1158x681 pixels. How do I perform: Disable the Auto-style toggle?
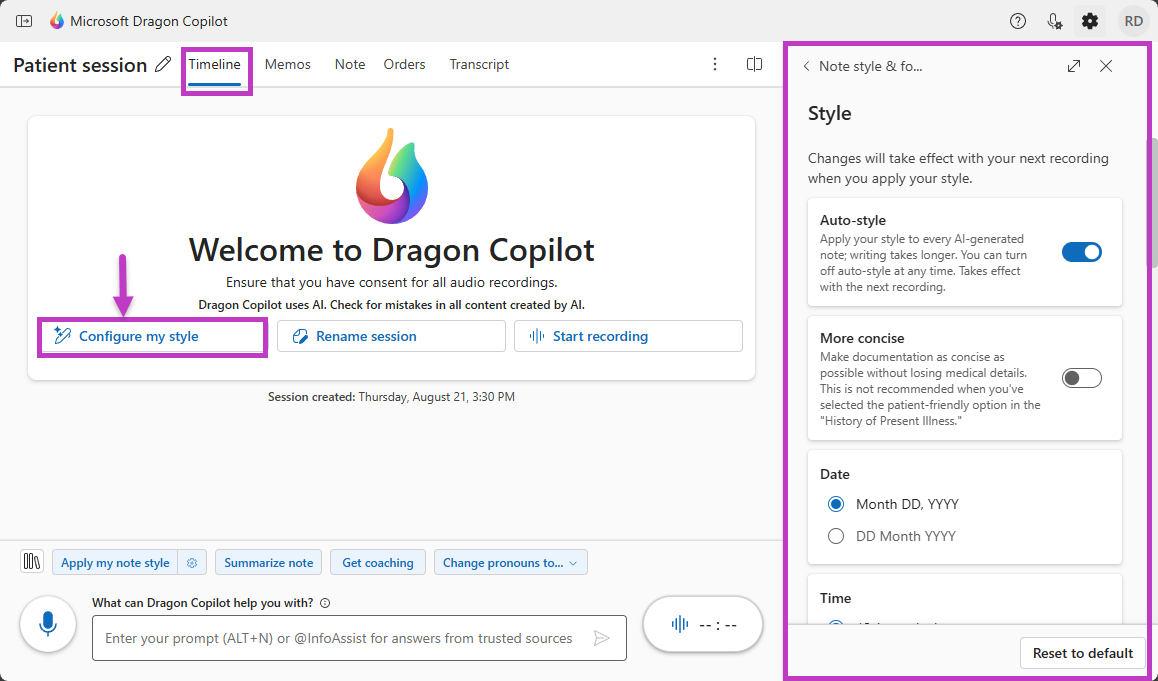pyautogui.click(x=1081, y=252)
